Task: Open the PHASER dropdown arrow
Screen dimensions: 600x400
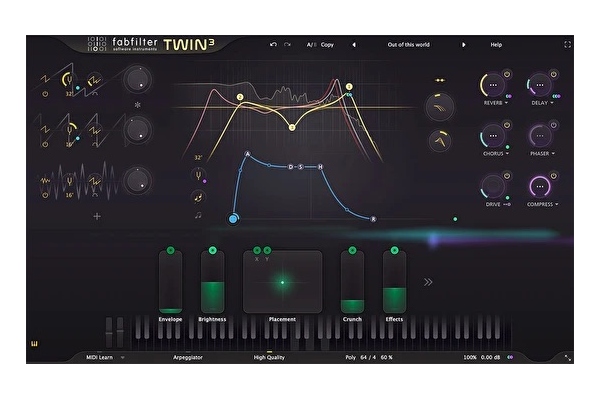Action: 553,153
